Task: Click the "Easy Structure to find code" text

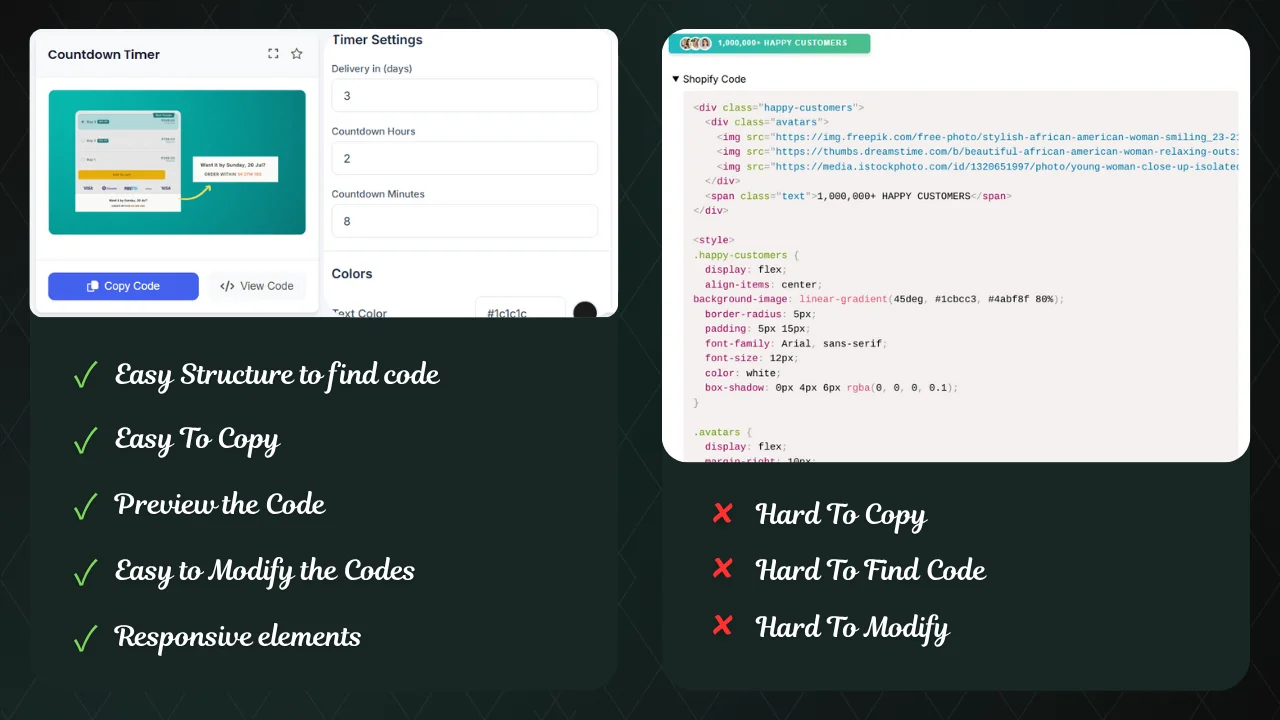Action: click(x=277, y=375)
